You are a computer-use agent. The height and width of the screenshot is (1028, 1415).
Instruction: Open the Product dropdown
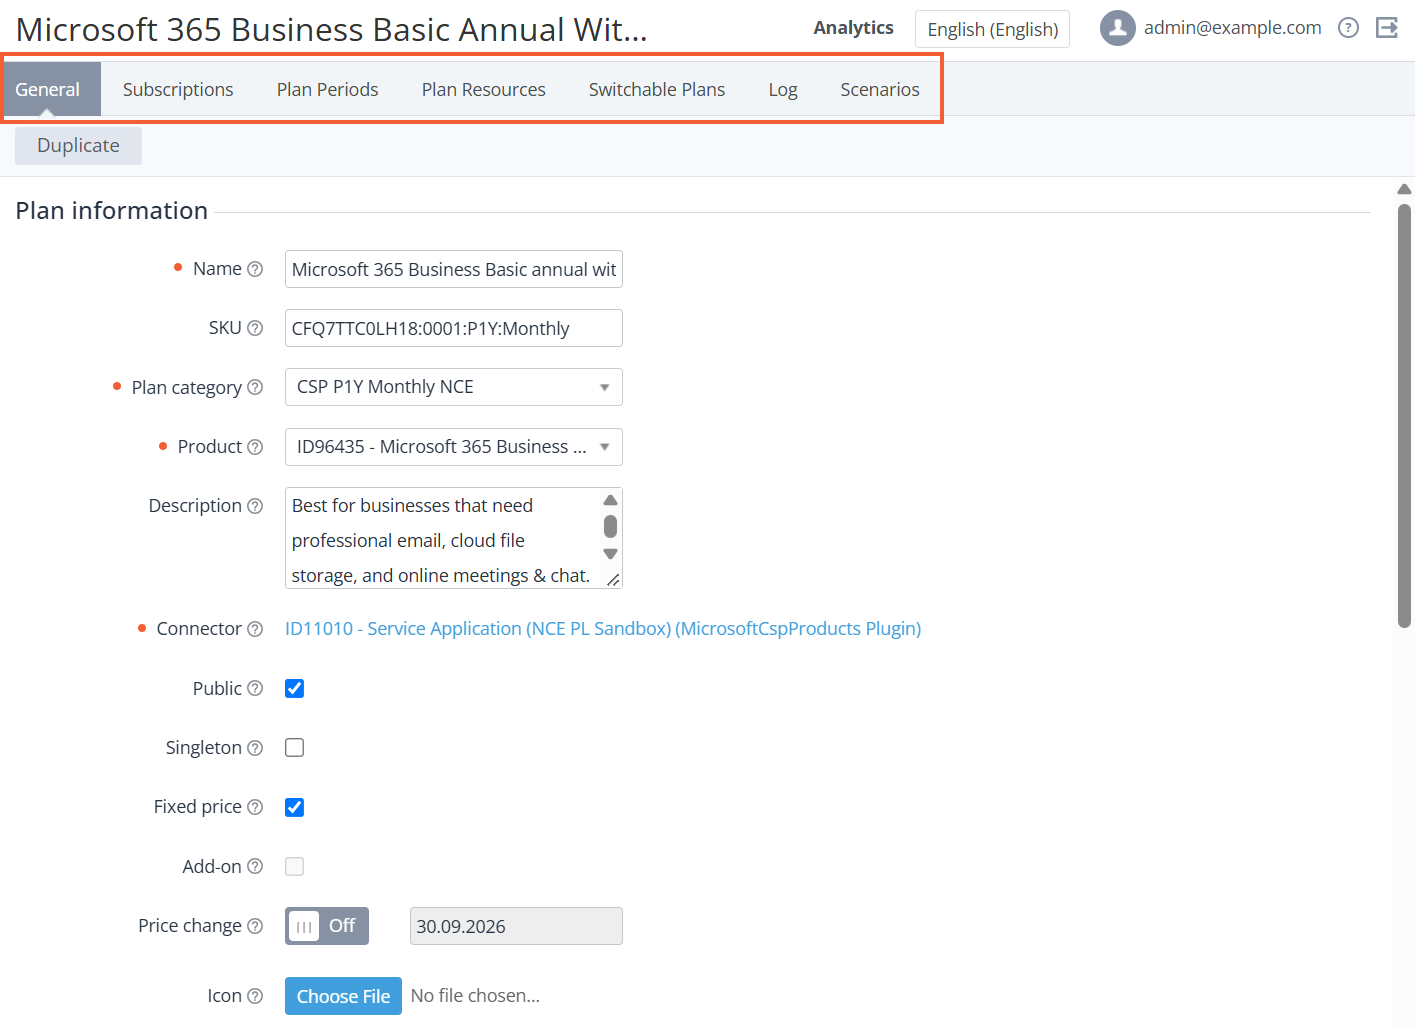coord(454,447)
